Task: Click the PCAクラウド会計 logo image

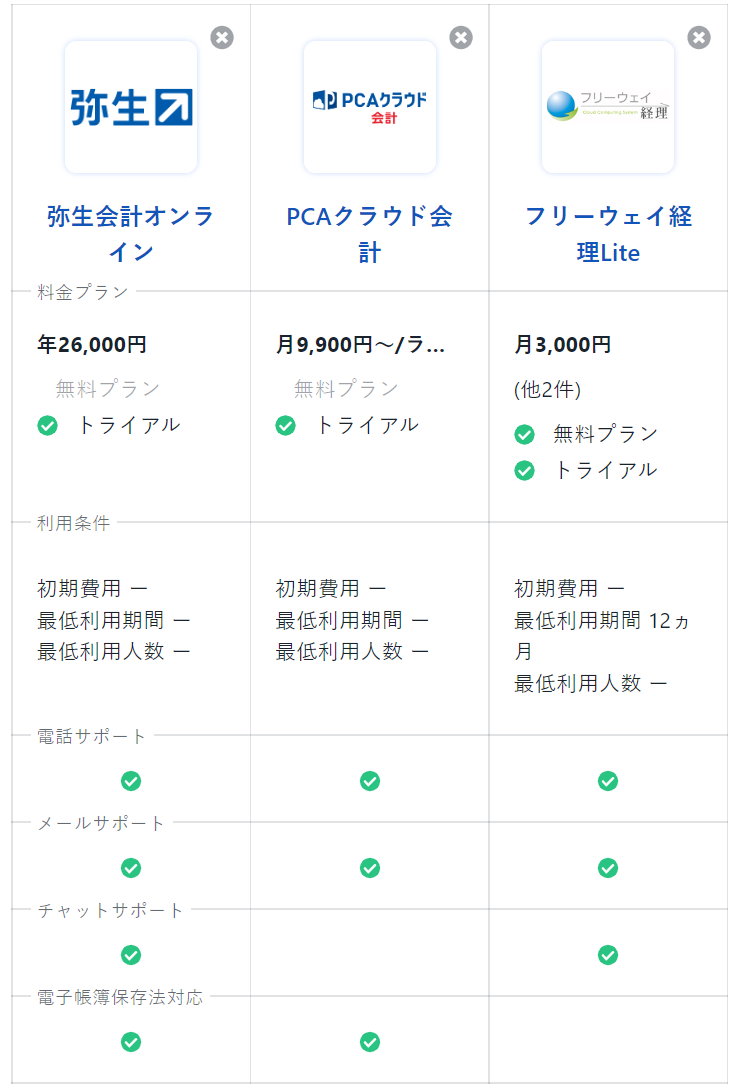Action: 370,107
